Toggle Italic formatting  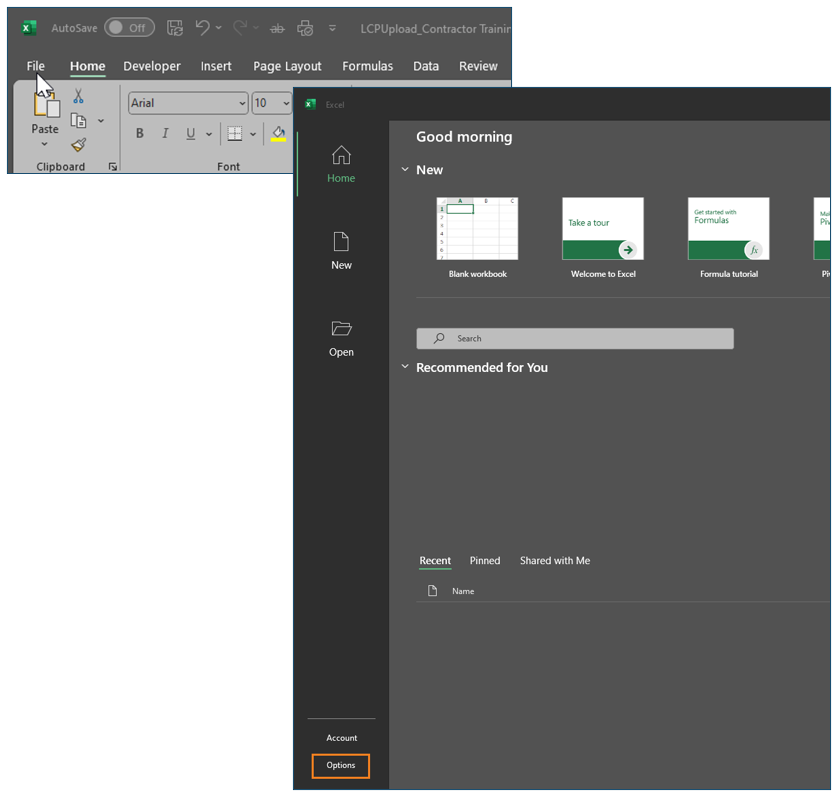click(165, 133)
